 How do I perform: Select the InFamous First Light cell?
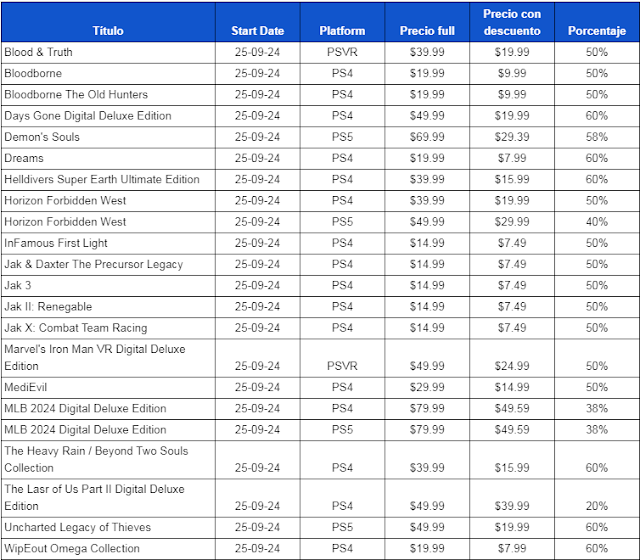(x=108, y=243)
